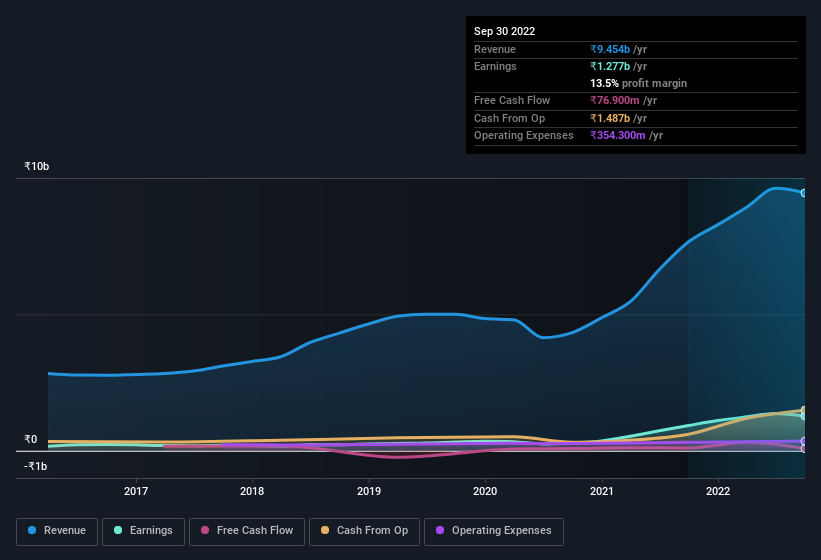
Task: Click the ₹10b y-axis label
Action: click(x=37, y=166)
